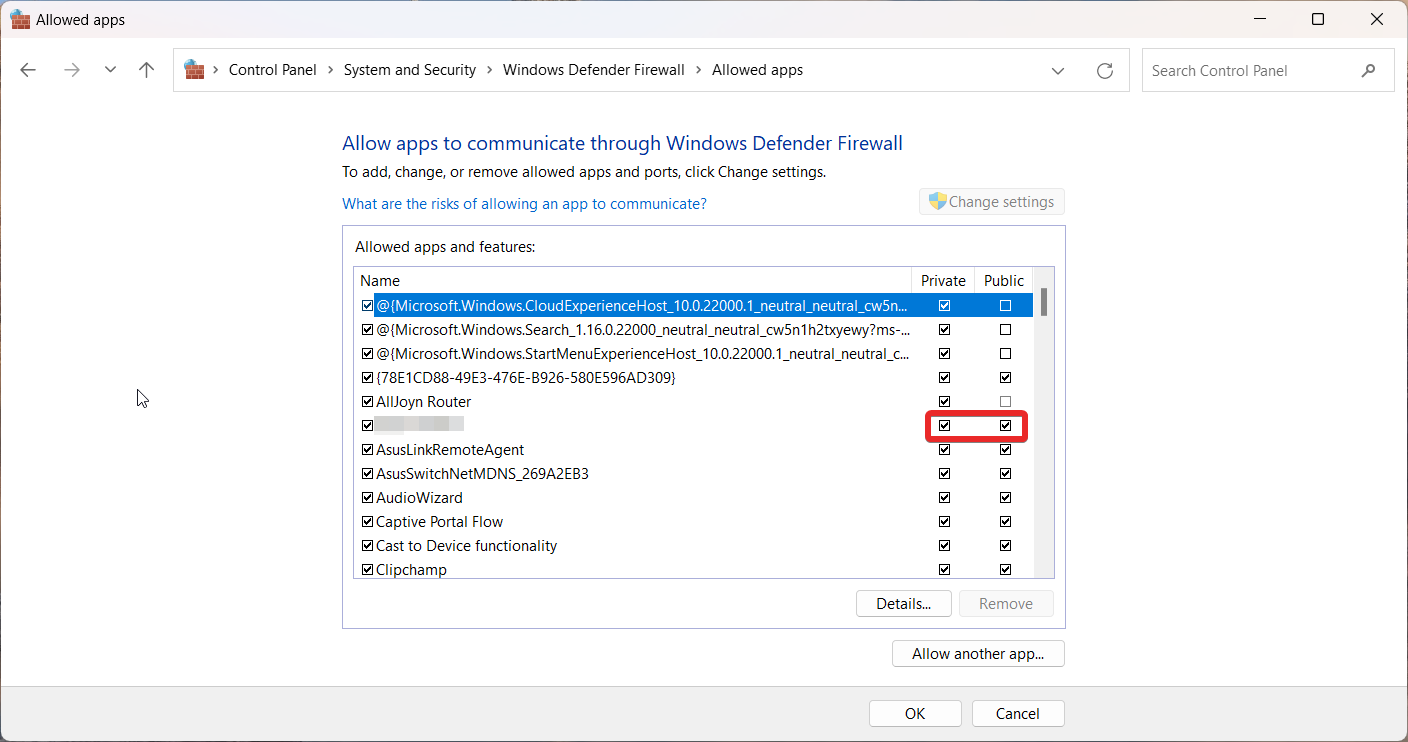Enable Public for StartMenuExperienceHost row
Viewport: 1408px width, 742px height.
click(1005, 354)
